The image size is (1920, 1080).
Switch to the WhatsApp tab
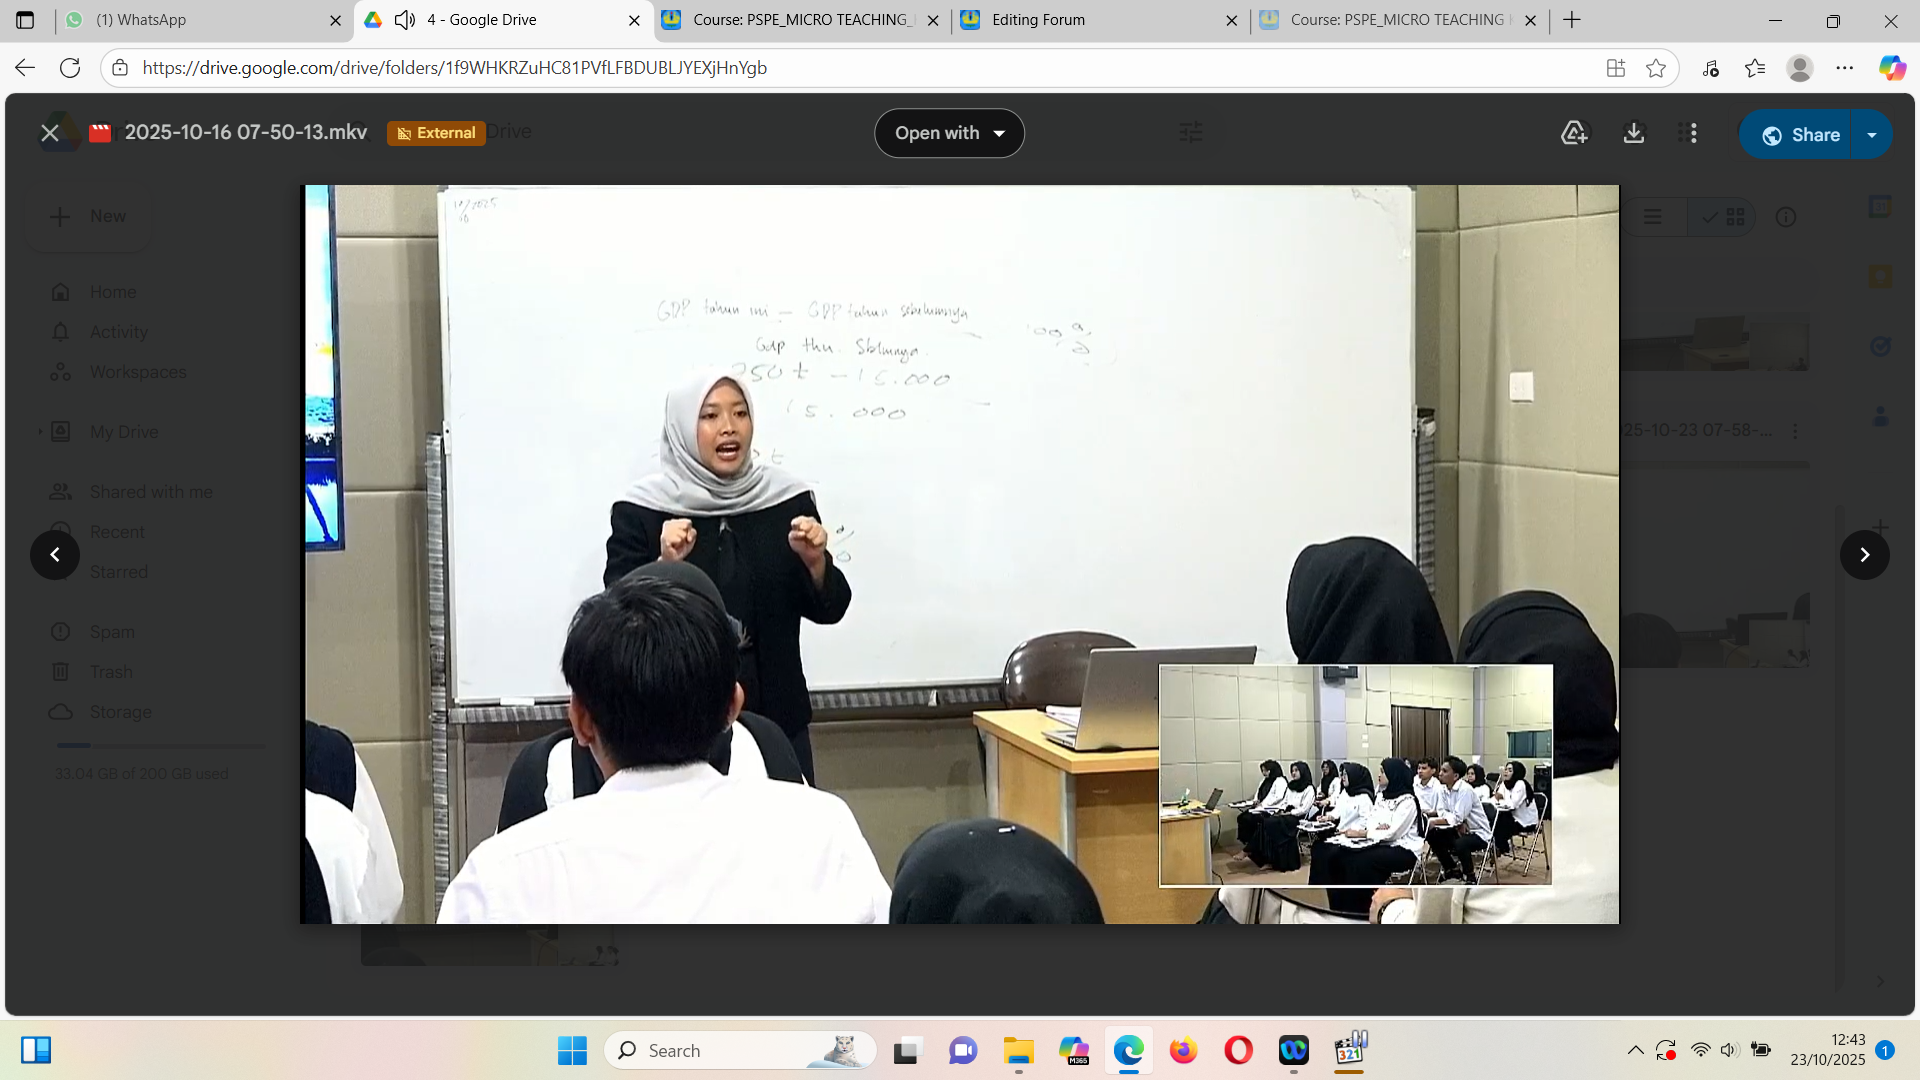[x=150, y=20]
